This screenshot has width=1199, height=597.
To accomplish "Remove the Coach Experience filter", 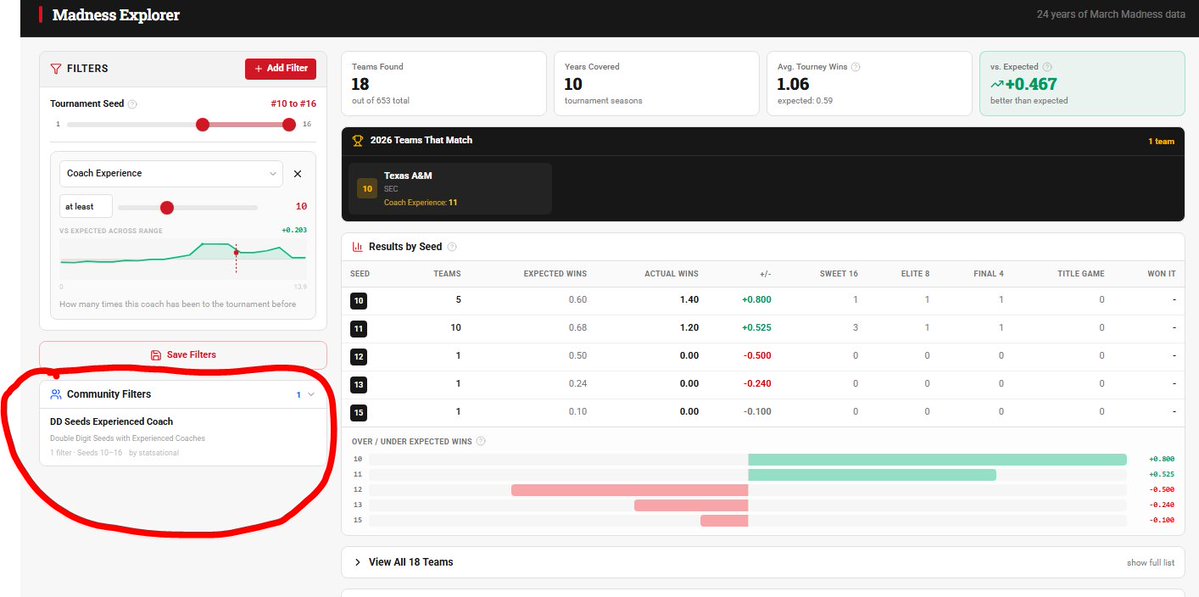I will (x=297, y=174).
